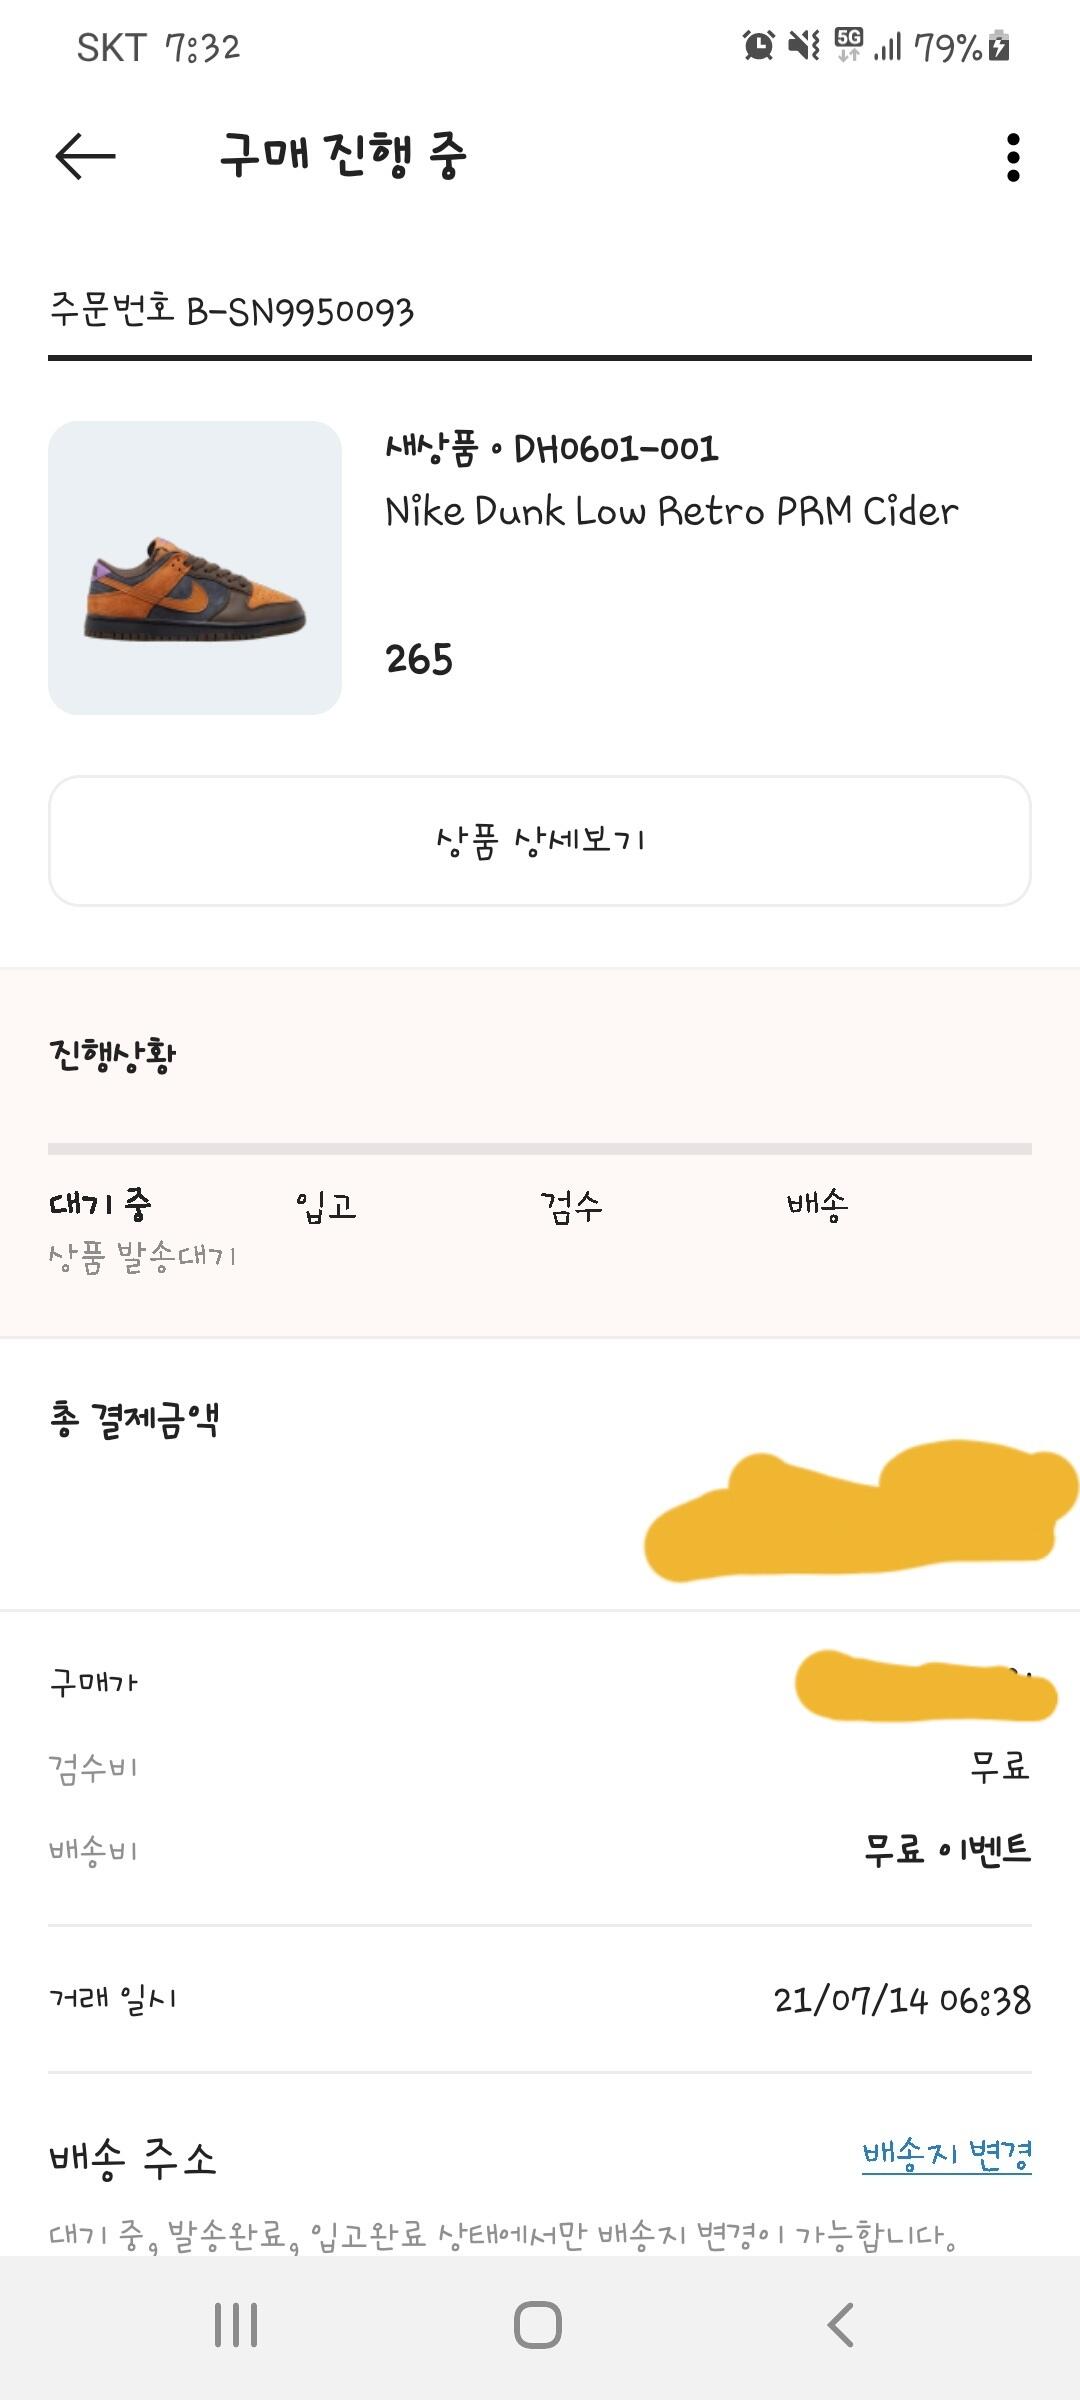Tap the 5G network indicator
The width and height of the screenshot is (1080, 2400).
pos(848,45)
